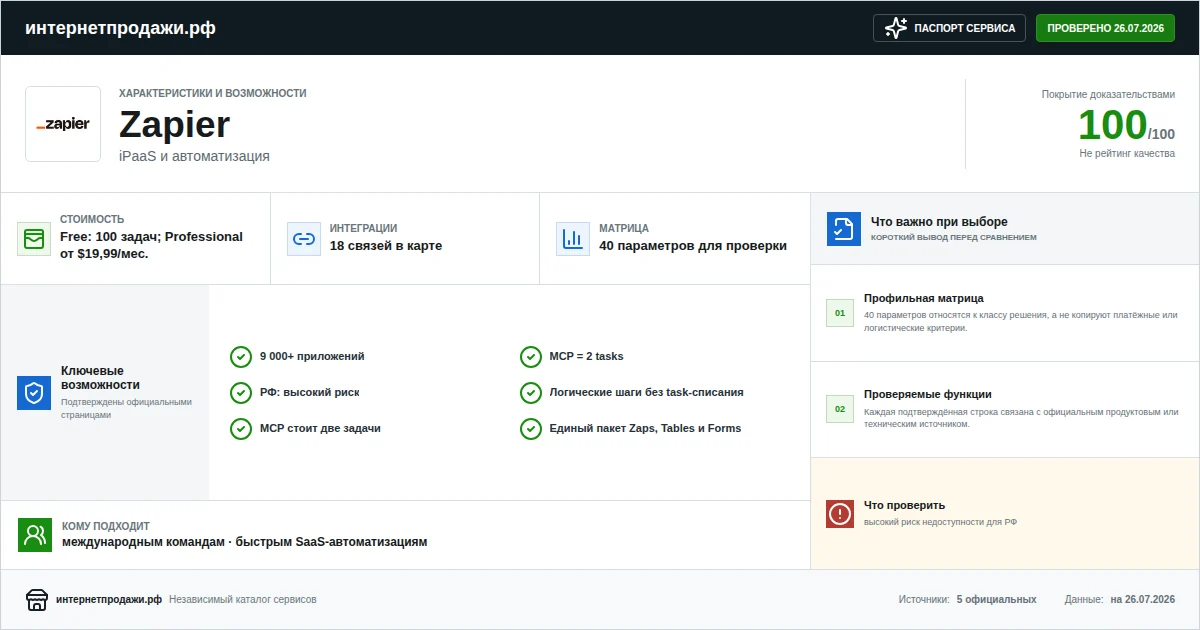1200x630 pixels.
Task: Click 18 связей в карте text
Action: click(x=386, y=246)
